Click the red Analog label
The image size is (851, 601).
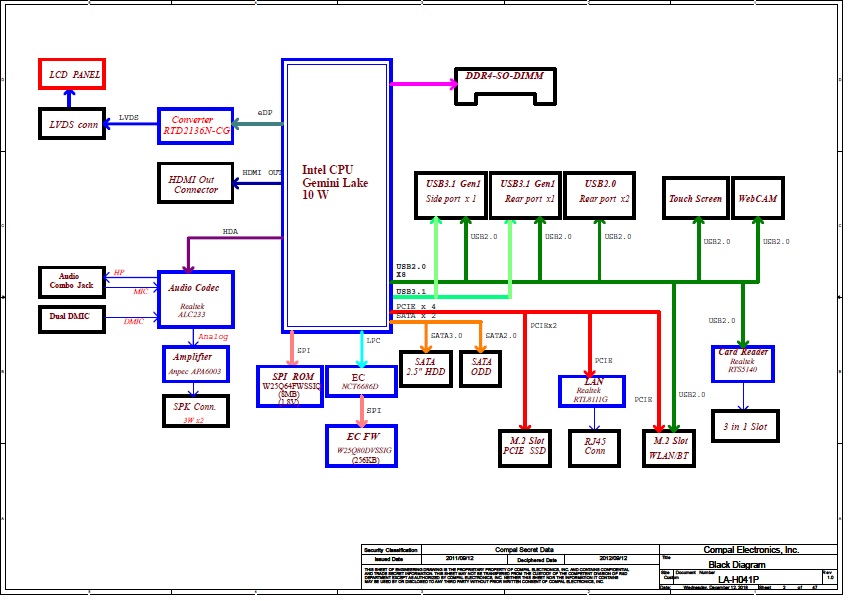point(213,337)
